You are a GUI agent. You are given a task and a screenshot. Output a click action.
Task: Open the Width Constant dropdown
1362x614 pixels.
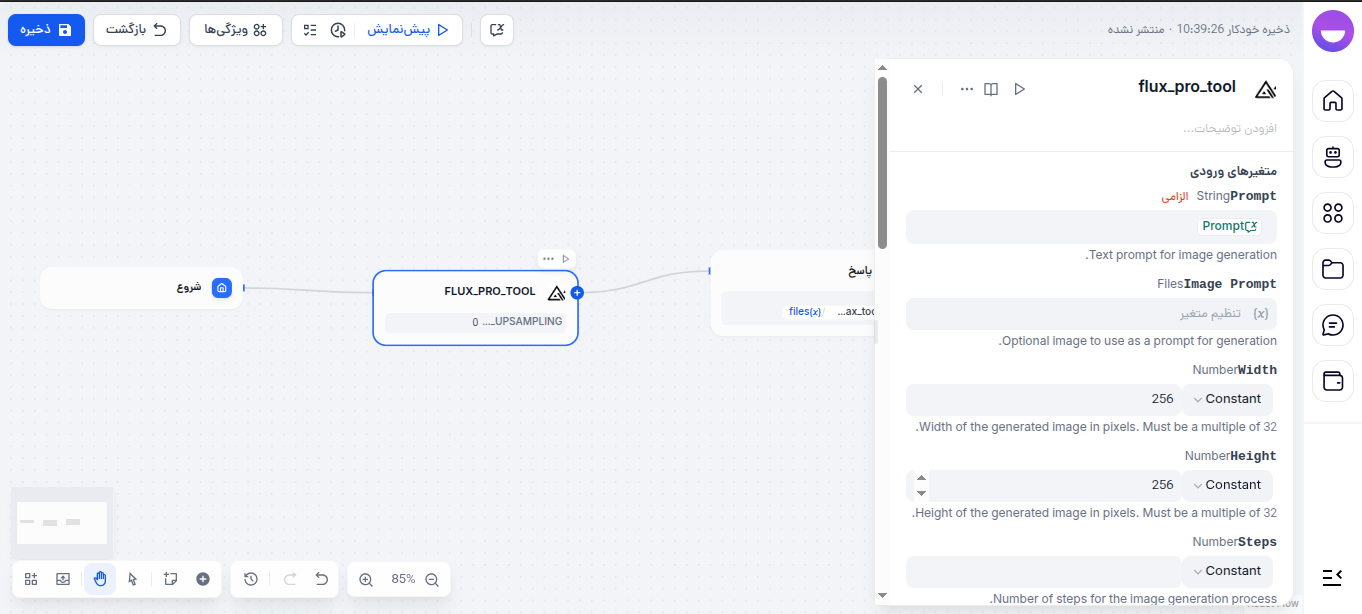tap(1227, 398)
